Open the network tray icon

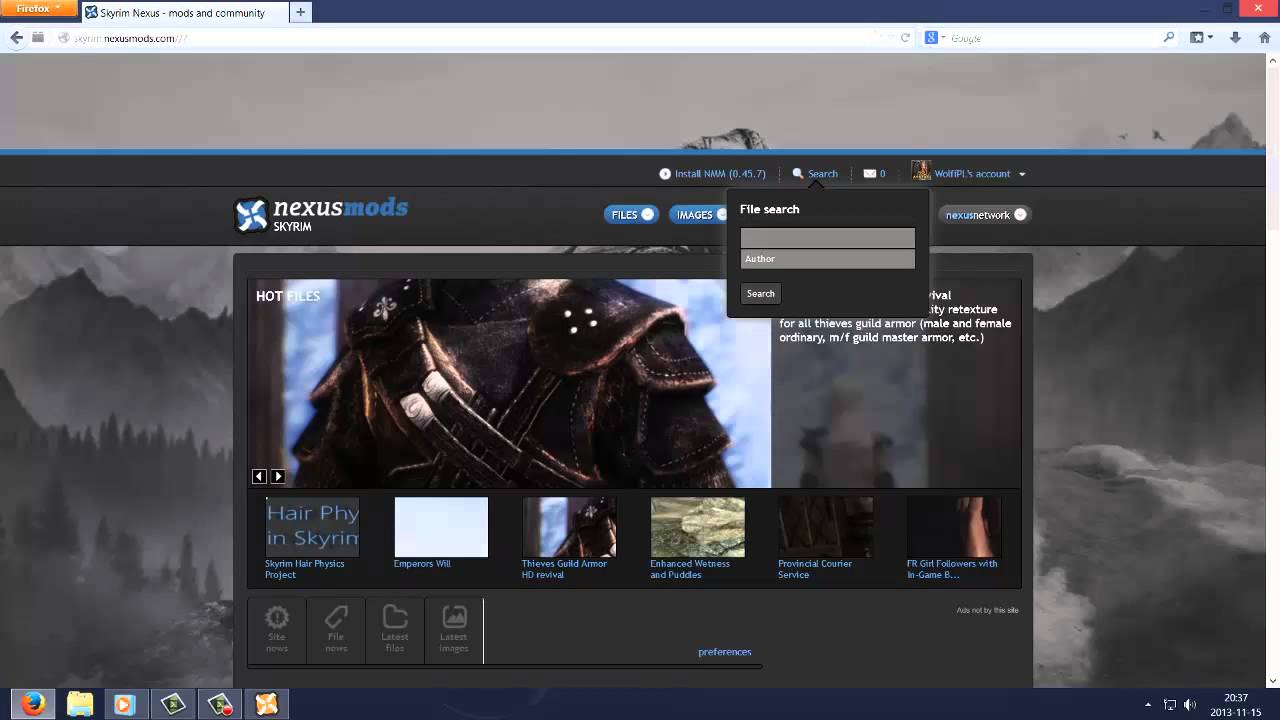point(1170,705)
